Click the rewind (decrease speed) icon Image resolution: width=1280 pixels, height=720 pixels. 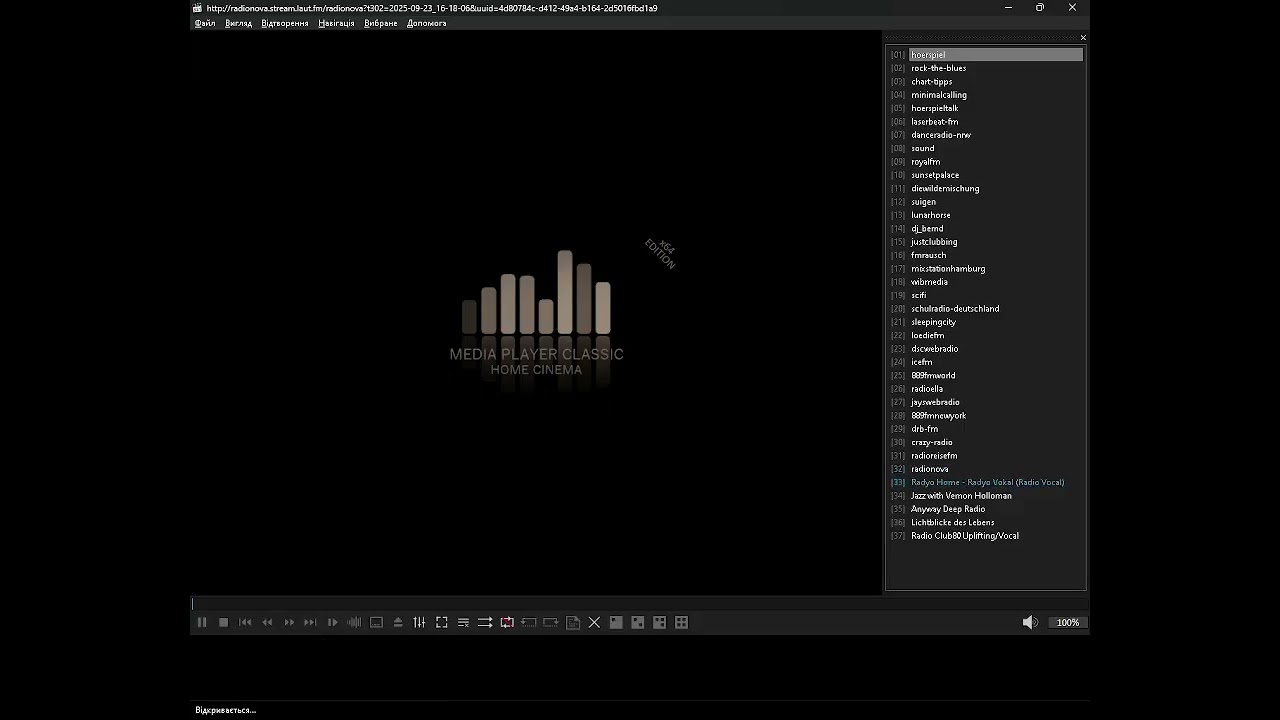click(x=267, y=622)
